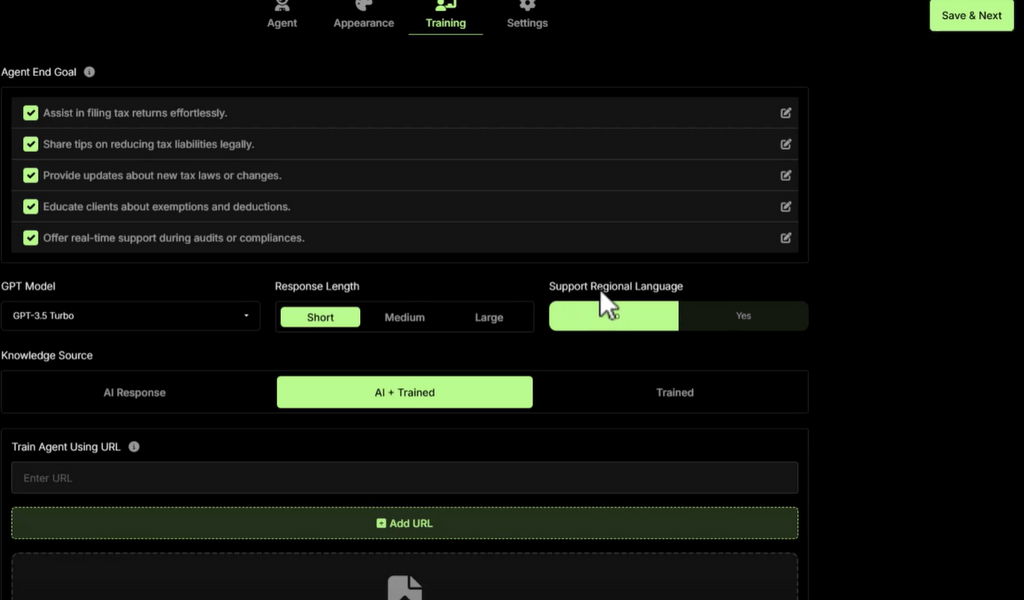Viewport: 1024px width, 600px height.
Task: Toggle checkbox for 'Educate clients about exemptions'
Action: click(31, 207)
